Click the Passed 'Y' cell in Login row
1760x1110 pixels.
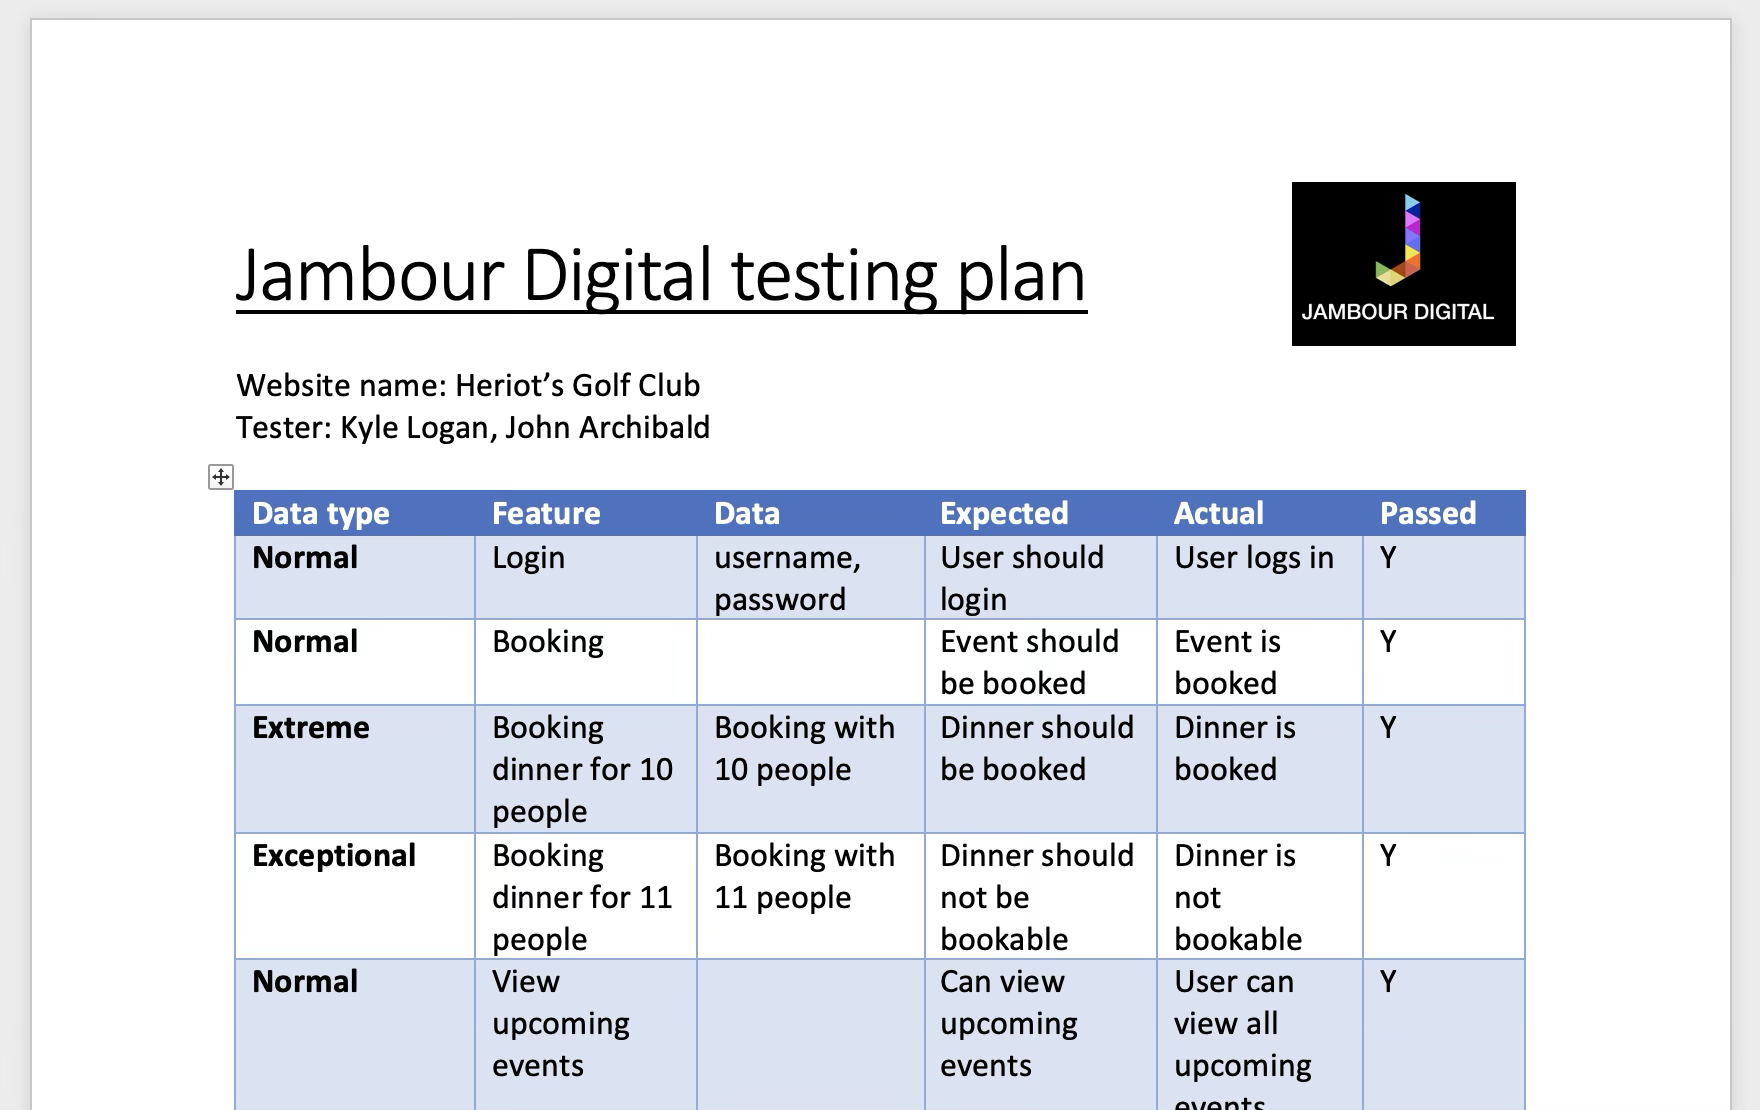point(1388,558)
